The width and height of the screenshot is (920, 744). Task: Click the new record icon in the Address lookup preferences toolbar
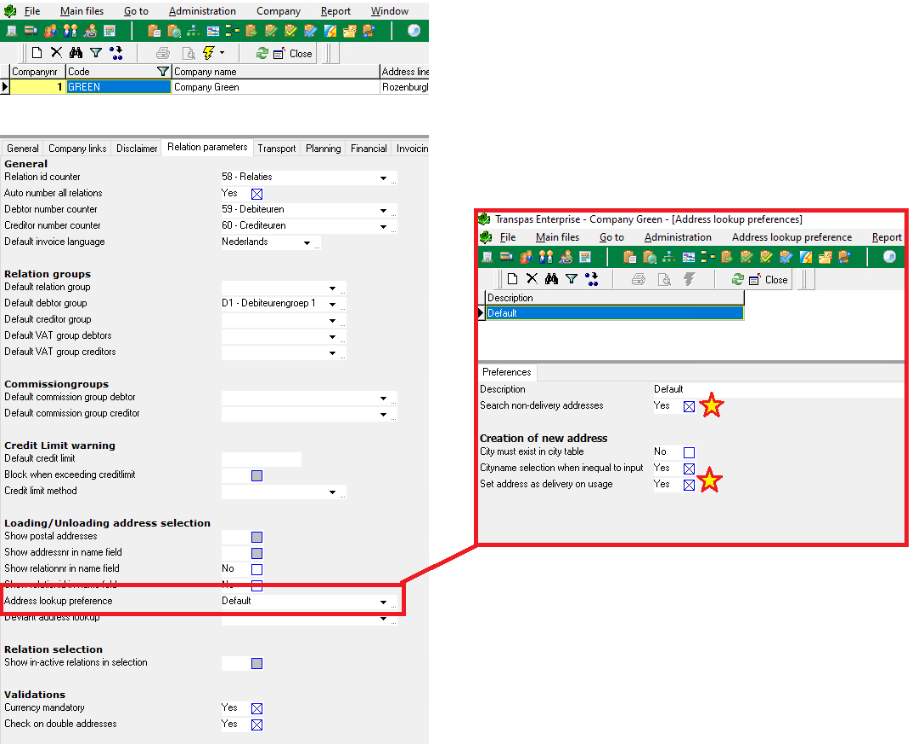[x=513, y=279]
